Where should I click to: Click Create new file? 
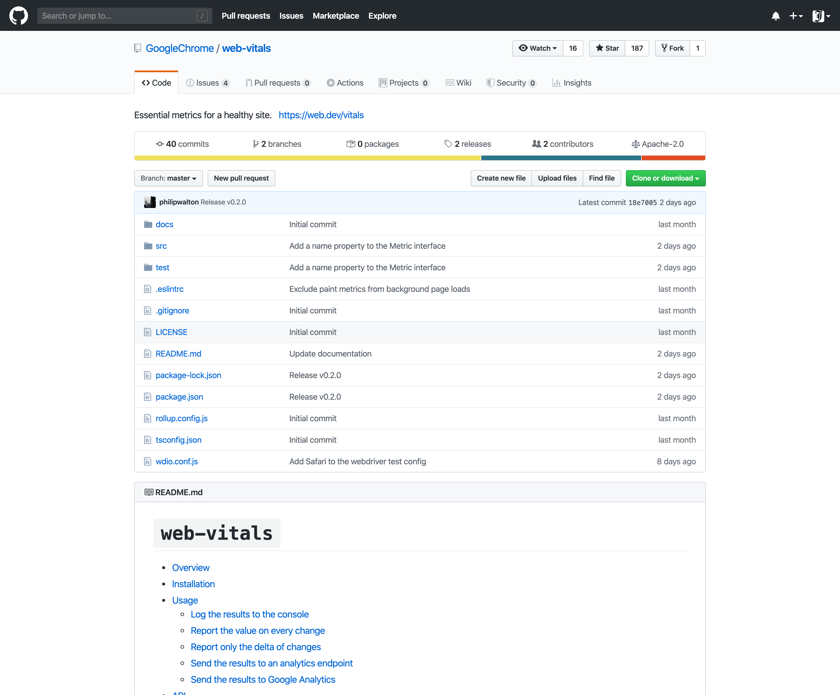(501, 178)
